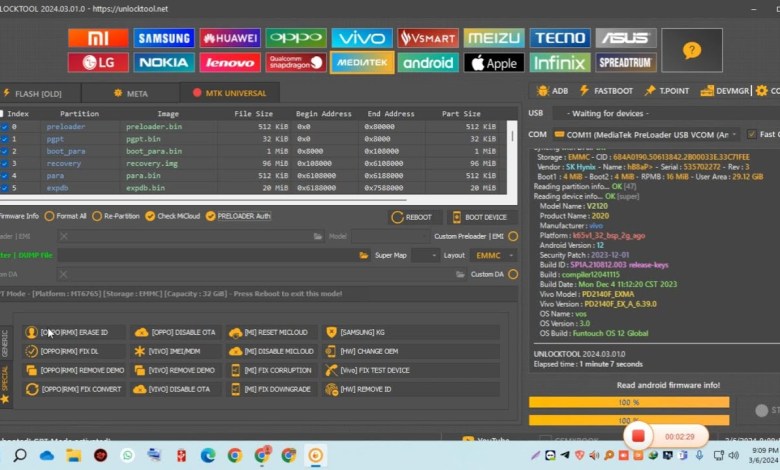Select the Meizu brand icon

493,38
